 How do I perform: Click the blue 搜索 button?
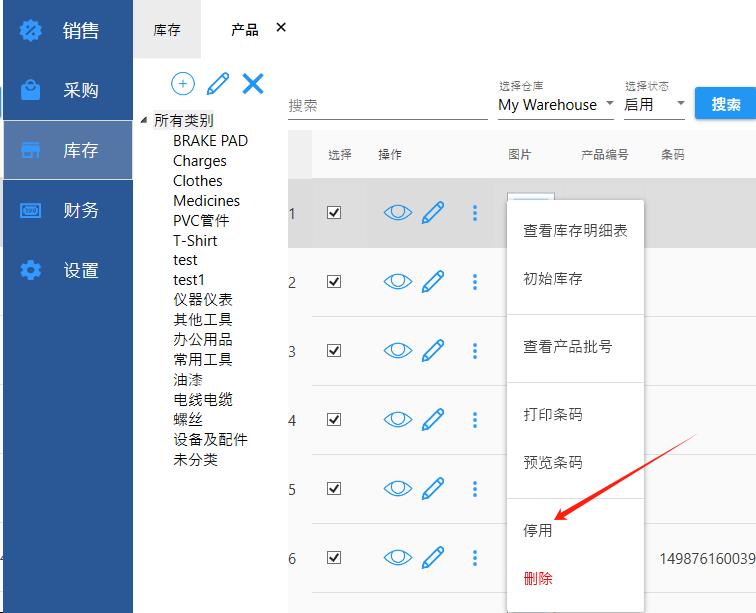(725, 104)
